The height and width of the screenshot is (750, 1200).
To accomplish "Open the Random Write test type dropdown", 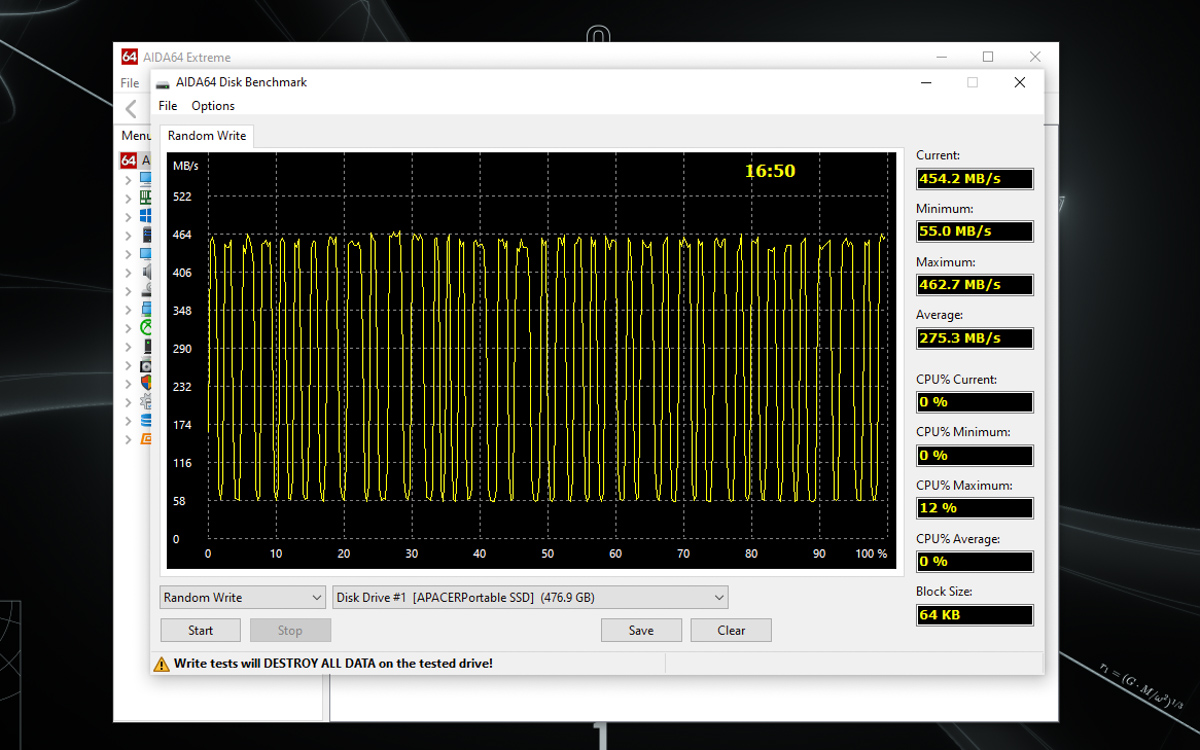I will 243,597.
